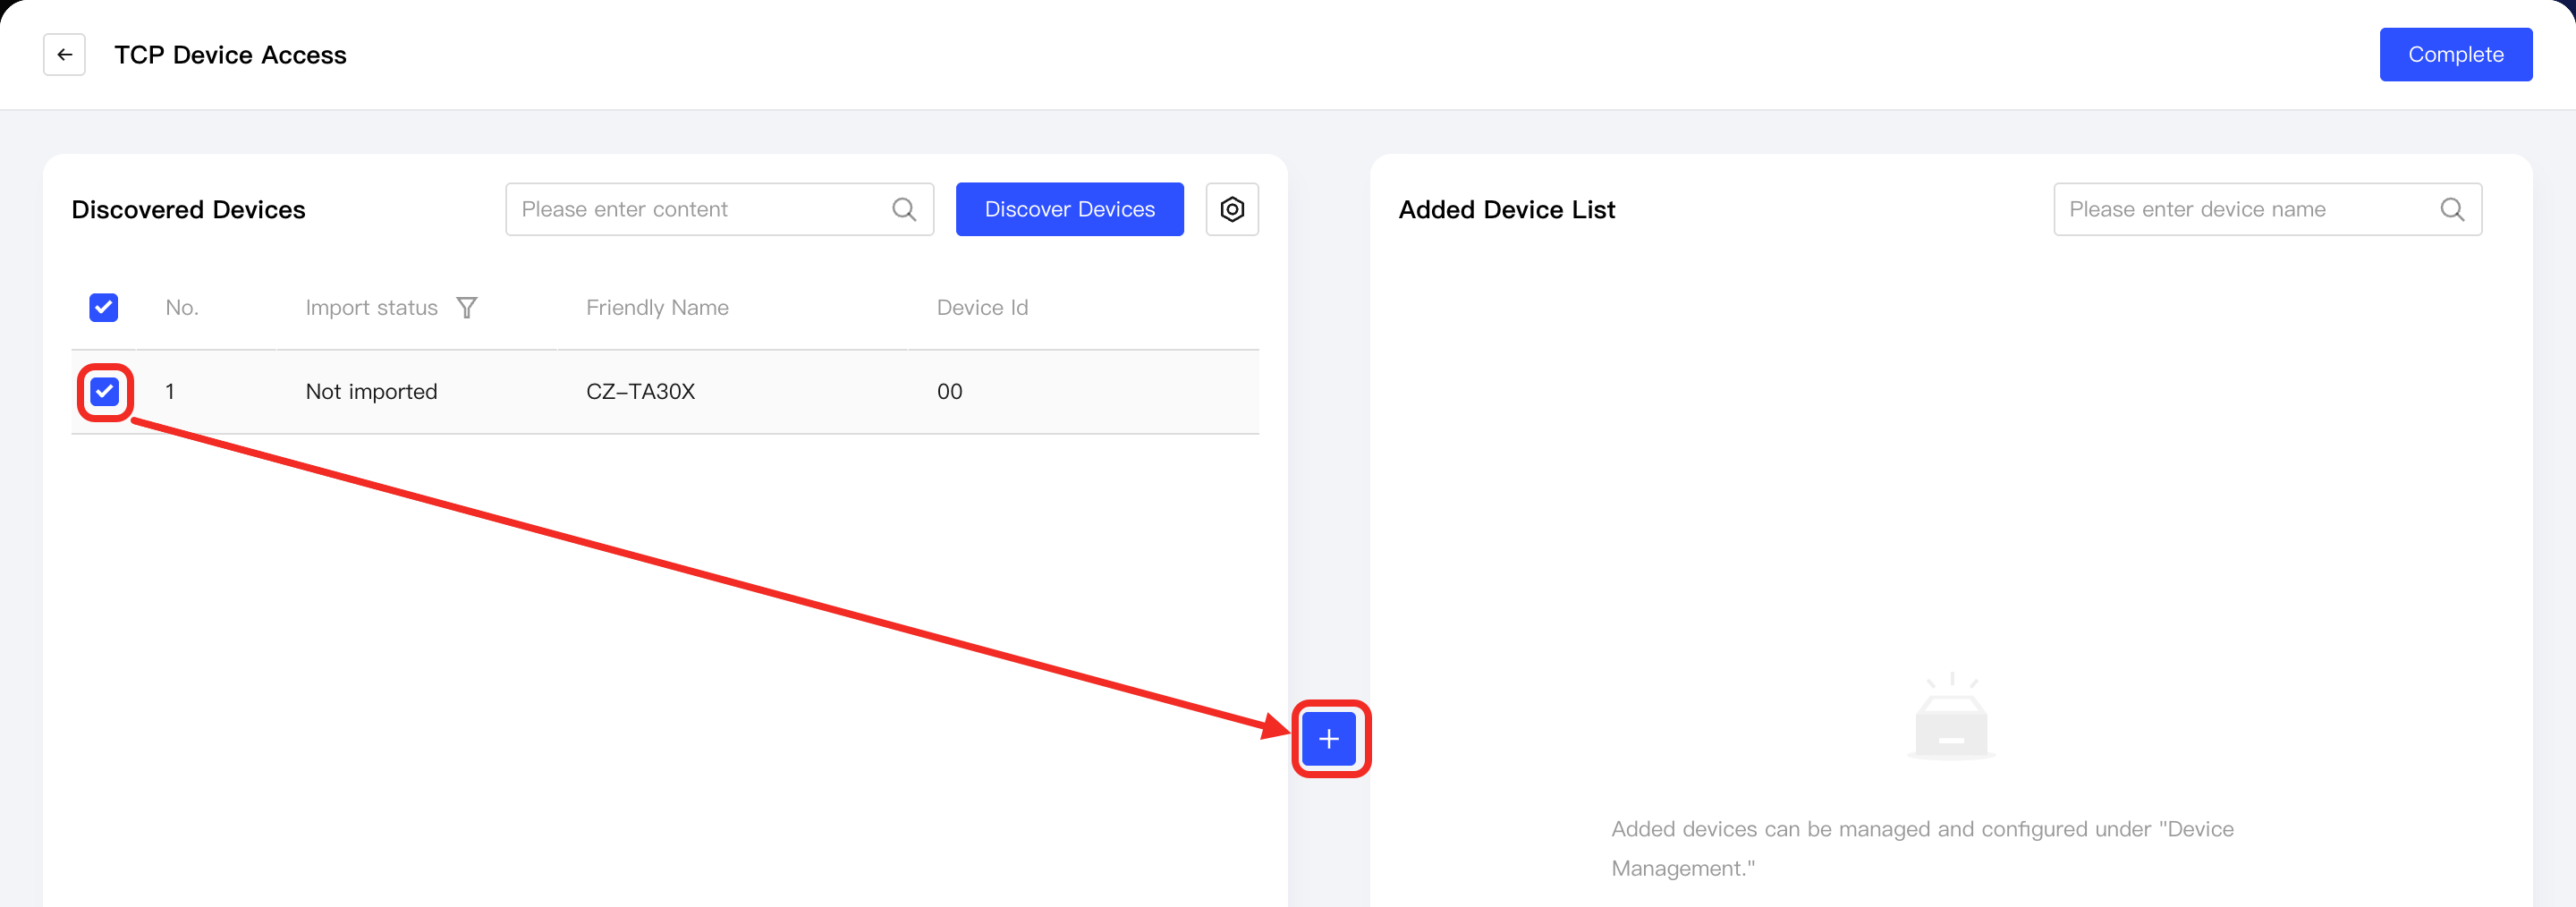Click the empty list box illustration

pyautogui.click(x=1951, y=717)
